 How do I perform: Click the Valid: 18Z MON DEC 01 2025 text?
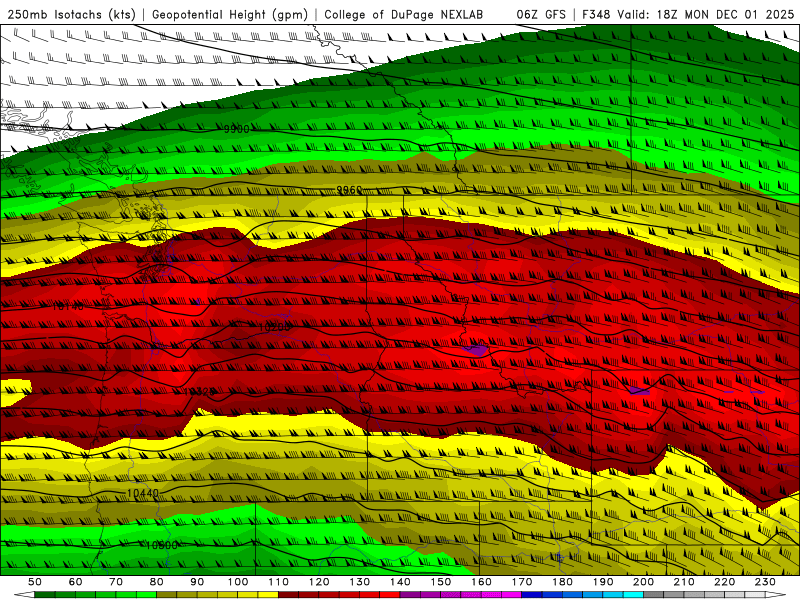pyautogui.click(x=706, y=14)
